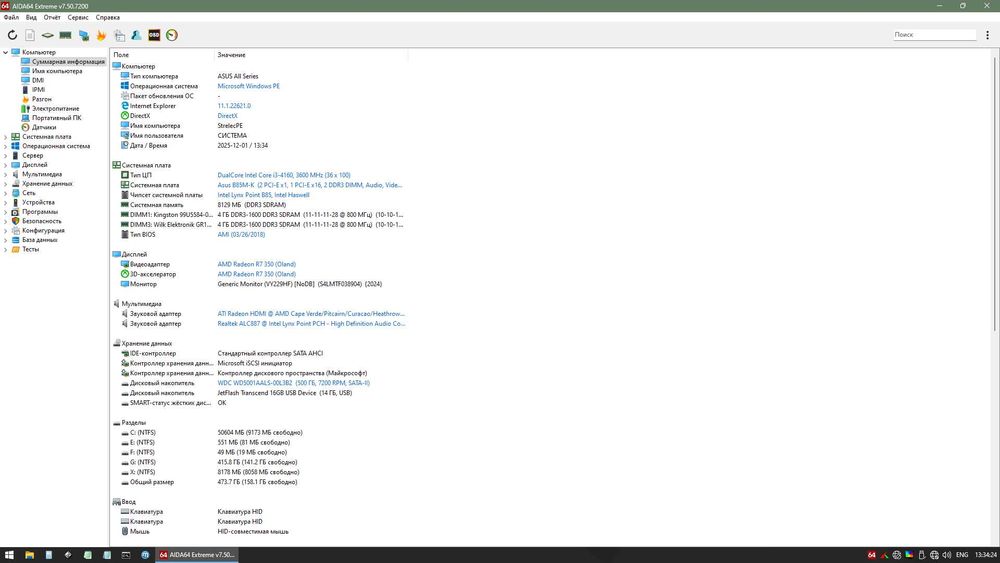
Task: Open the memory module tool icon
Action: (66, 35)
